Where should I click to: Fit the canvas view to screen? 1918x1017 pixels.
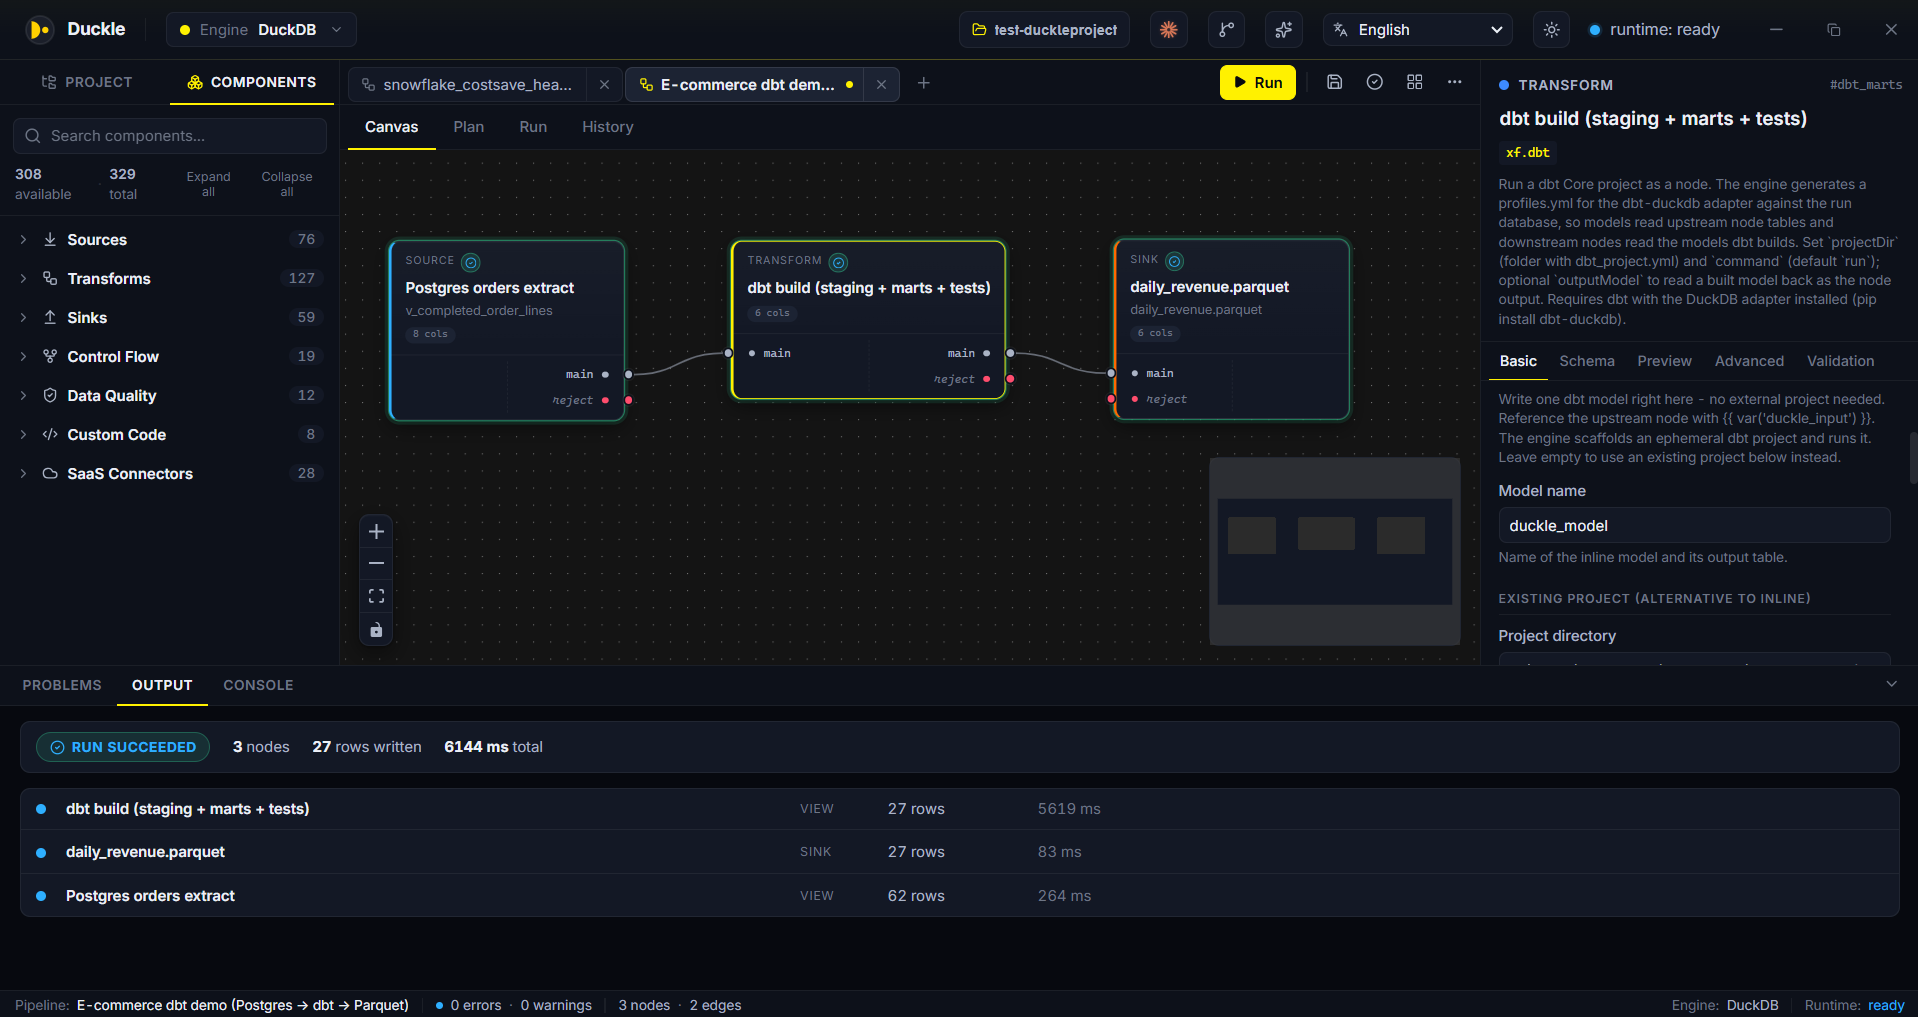(376, 596)
